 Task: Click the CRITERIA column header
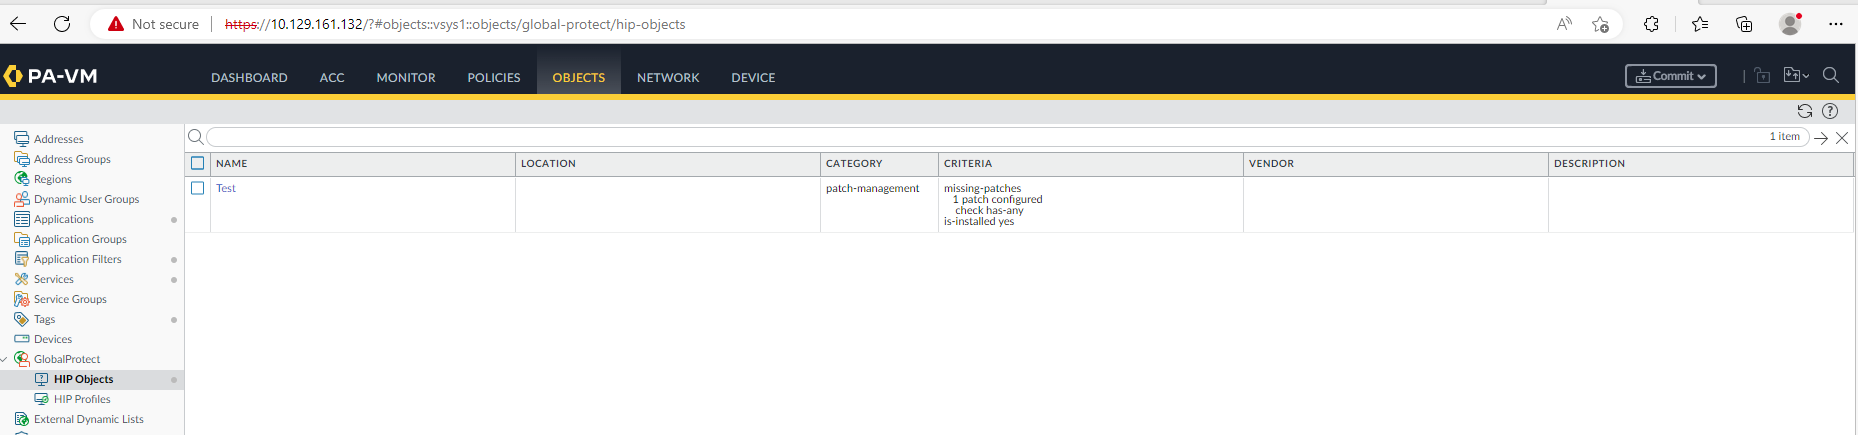click(1091, 164)
